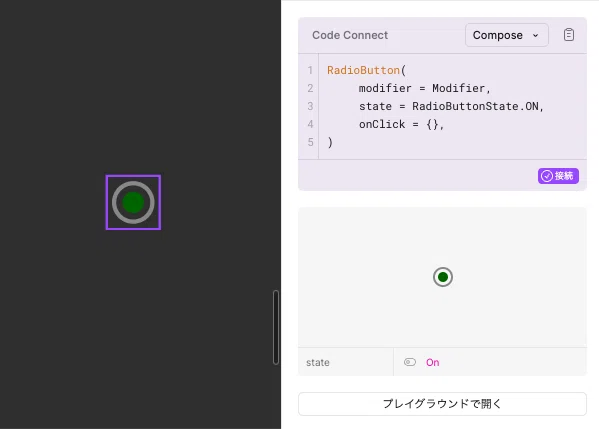This screenshot has height=429, width=599.
Task: Click the purple 接続 connected badge
Action: point(558,176)
